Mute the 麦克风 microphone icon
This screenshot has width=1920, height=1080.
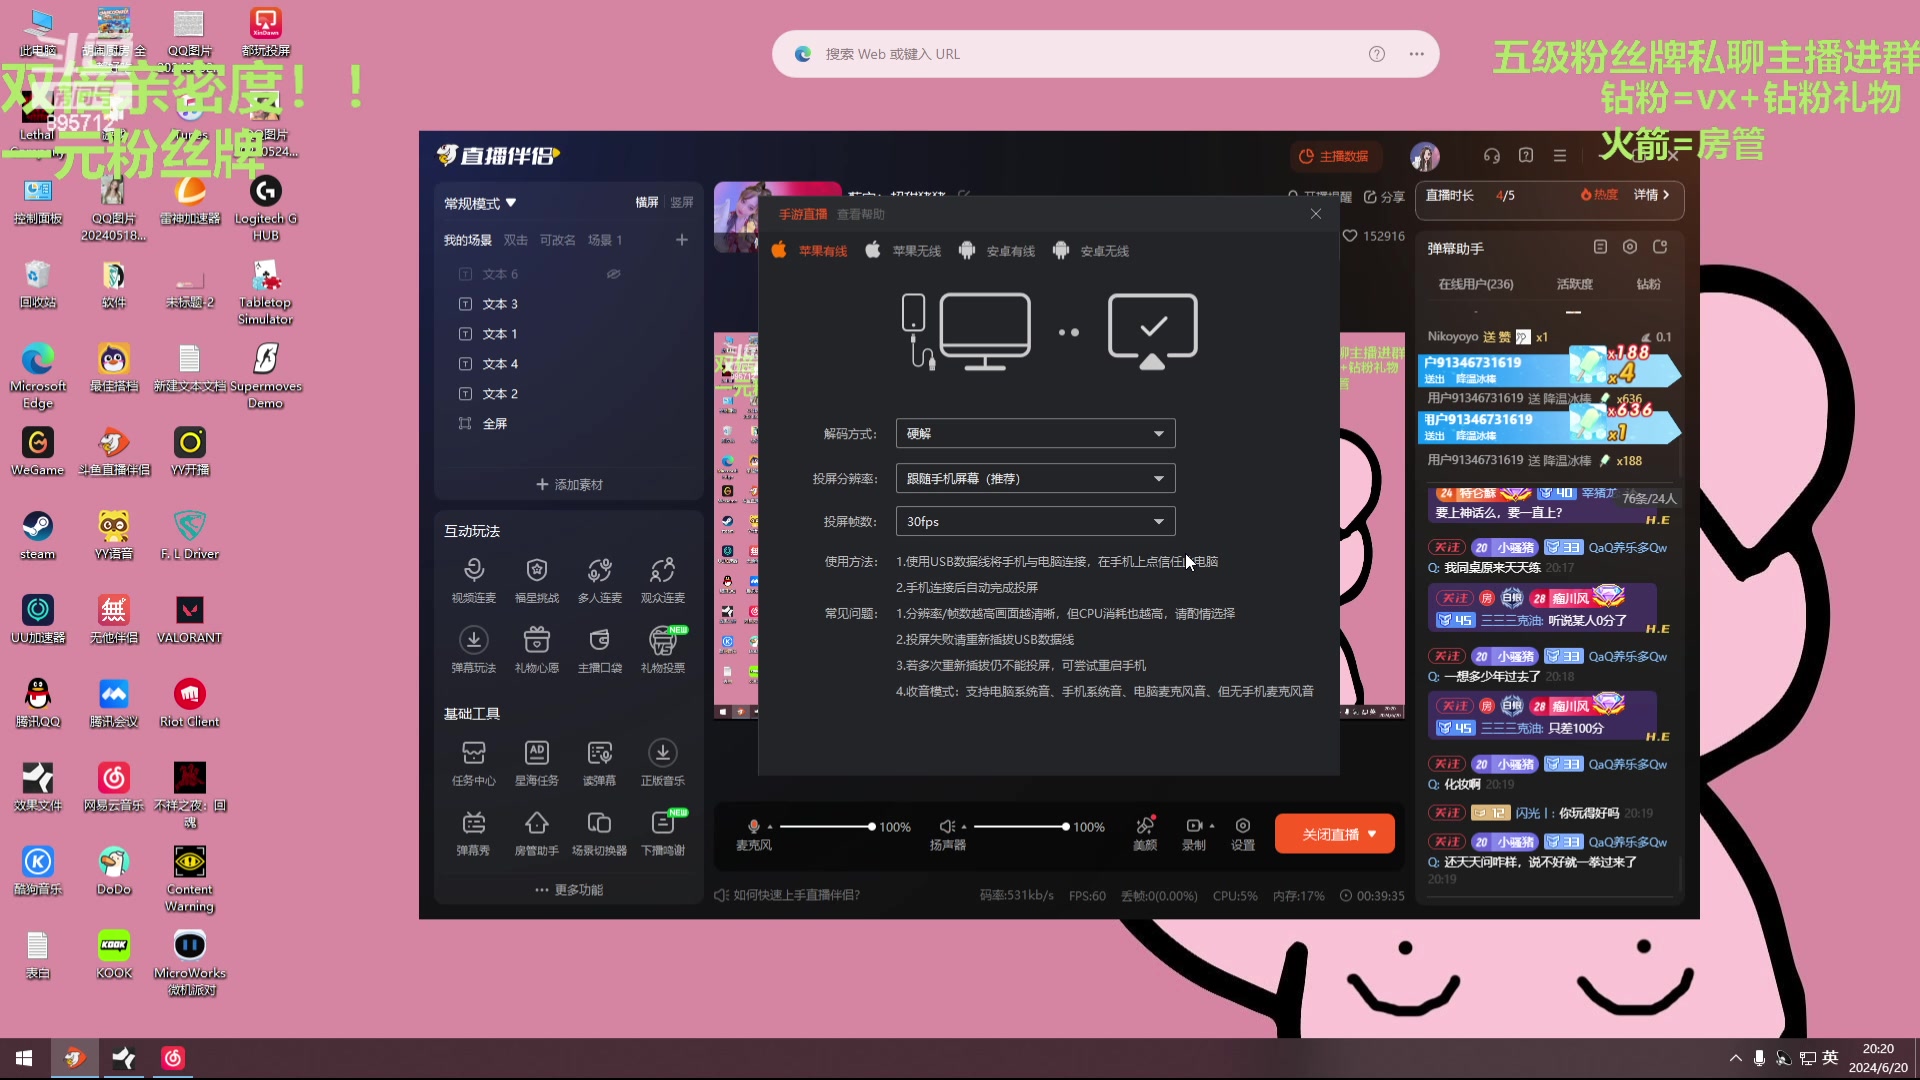753,826
